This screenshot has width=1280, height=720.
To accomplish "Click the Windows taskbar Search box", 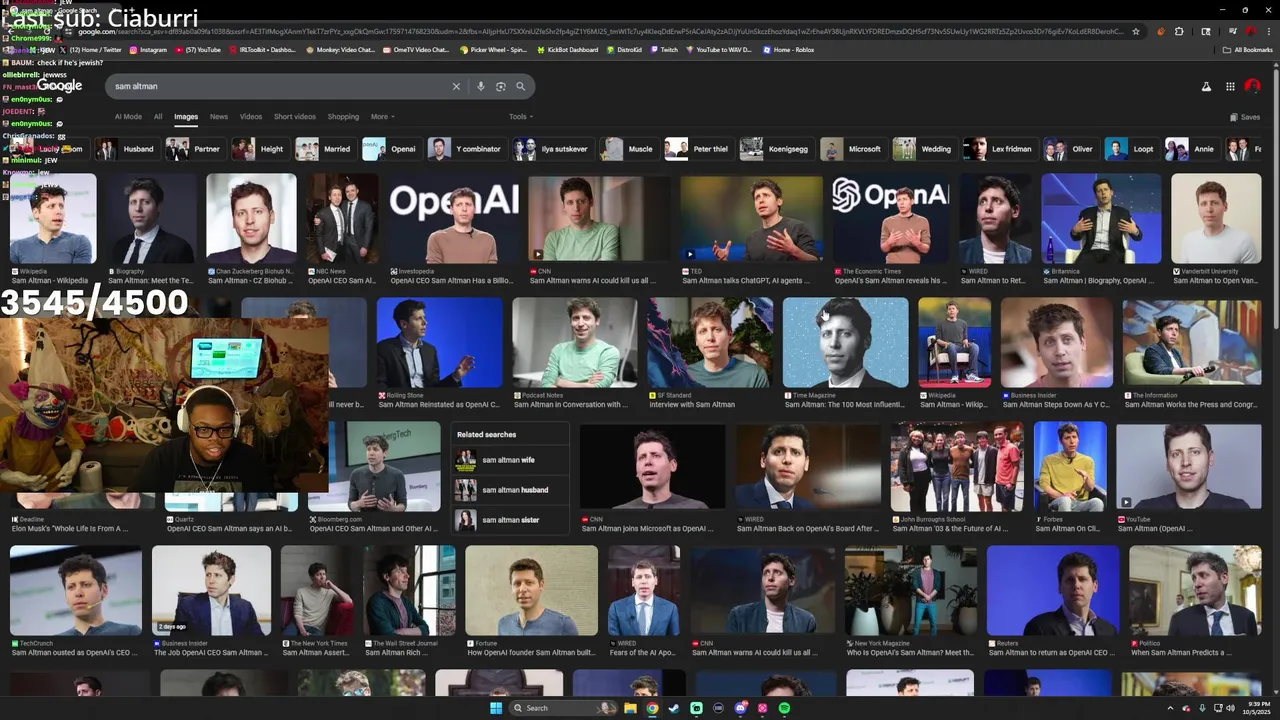I will pyautogui.click(x=563, y=708).
